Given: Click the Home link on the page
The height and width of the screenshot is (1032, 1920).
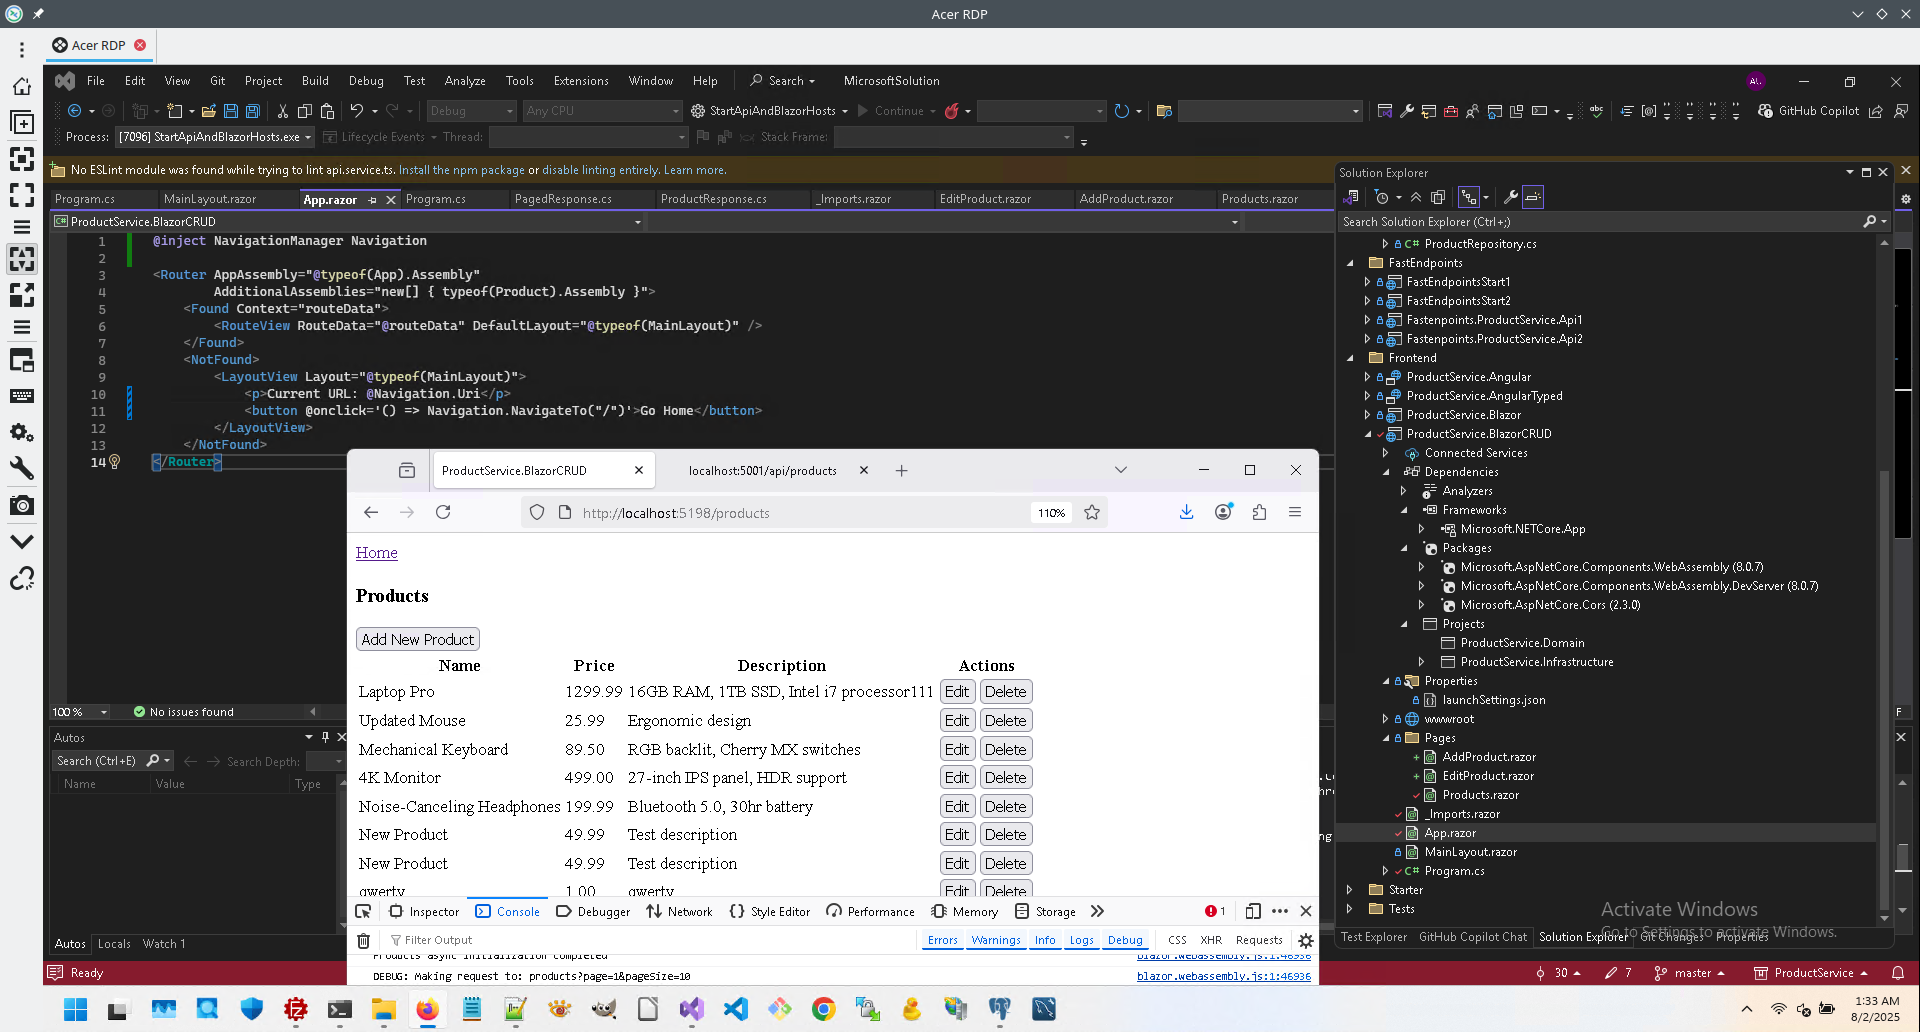Looking at the screenshot, I should [377, 553].
